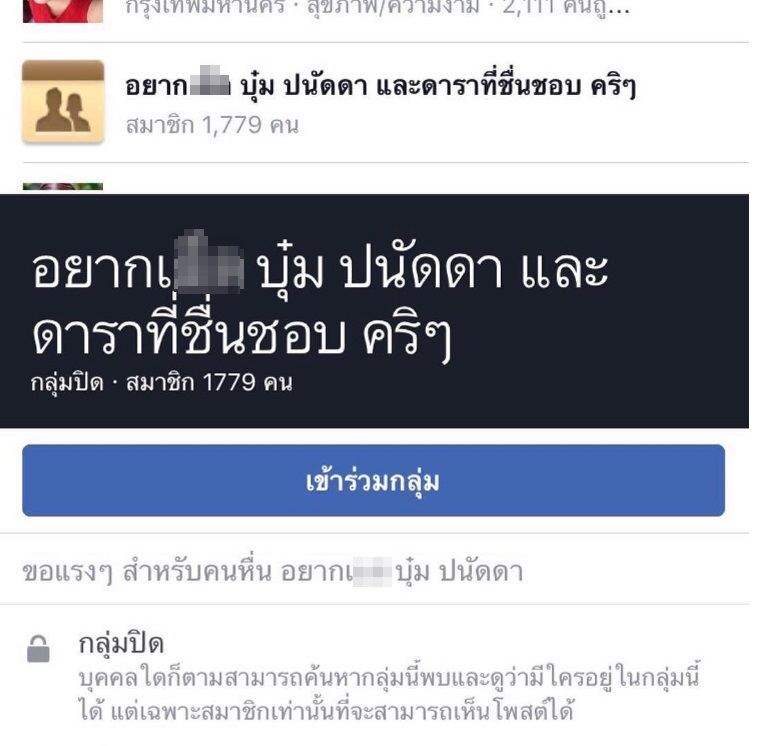The height and width of the screenshot is (746, 768).
Task: Open the green partial thumbnail below group result
Action: (63, 186)
